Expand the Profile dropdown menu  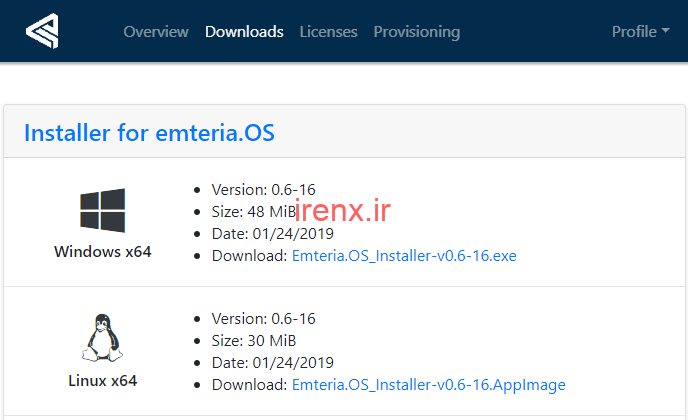tap(640, 32)
